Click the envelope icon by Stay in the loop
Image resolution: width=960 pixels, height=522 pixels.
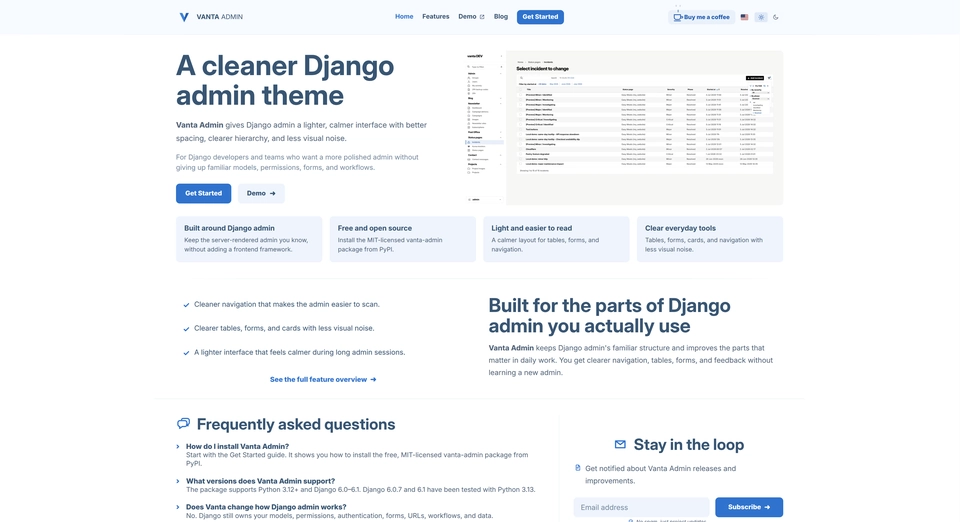620,444
